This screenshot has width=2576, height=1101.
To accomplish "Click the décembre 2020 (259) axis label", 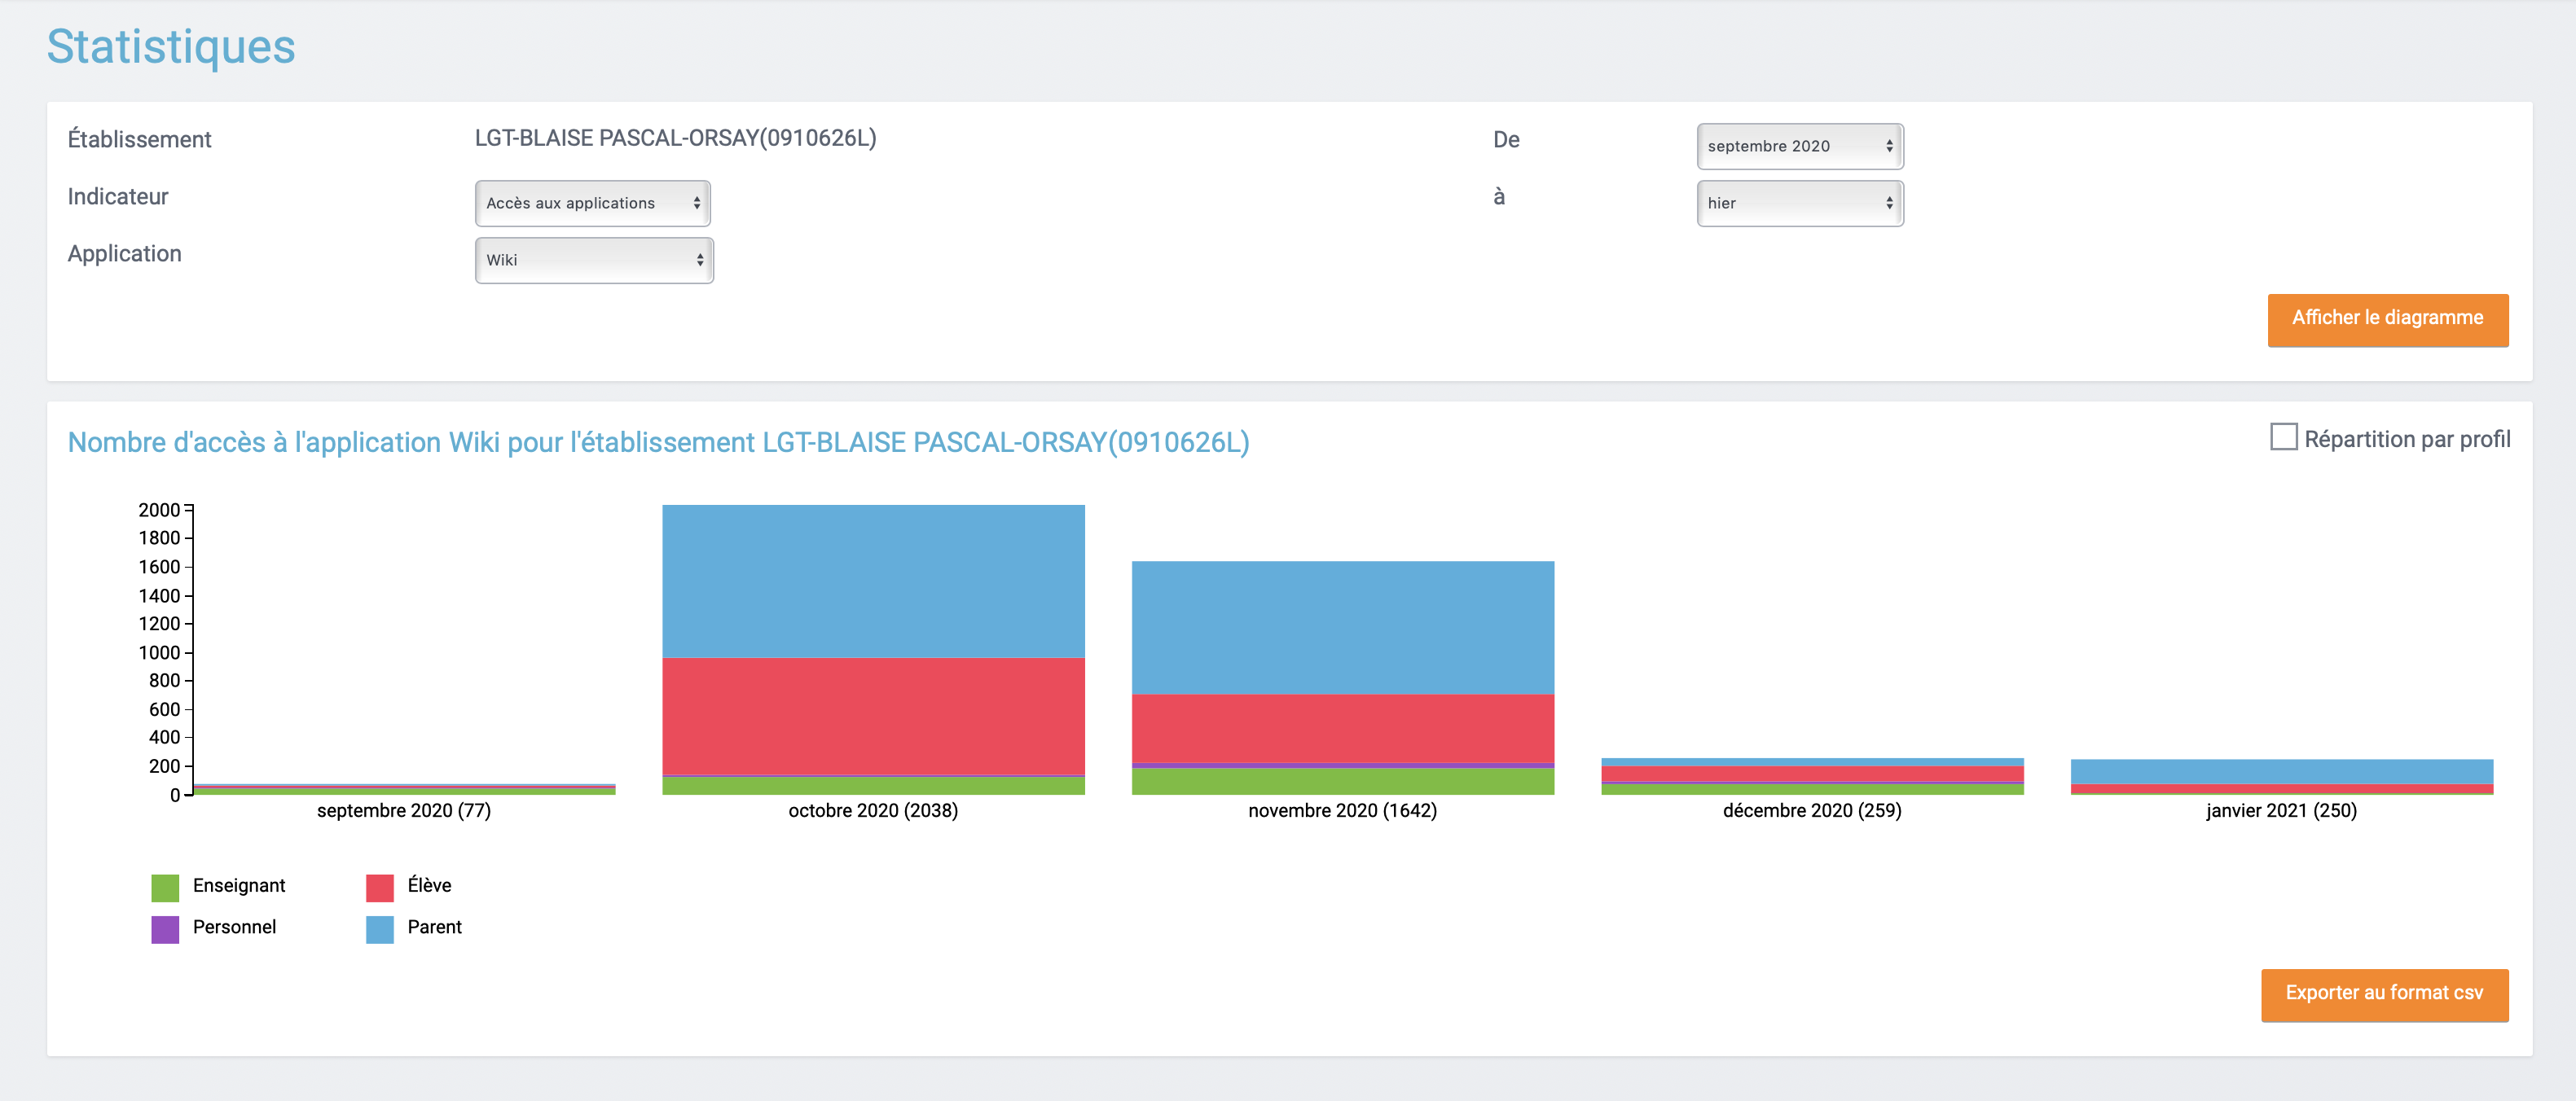I will coord(1811,811).
